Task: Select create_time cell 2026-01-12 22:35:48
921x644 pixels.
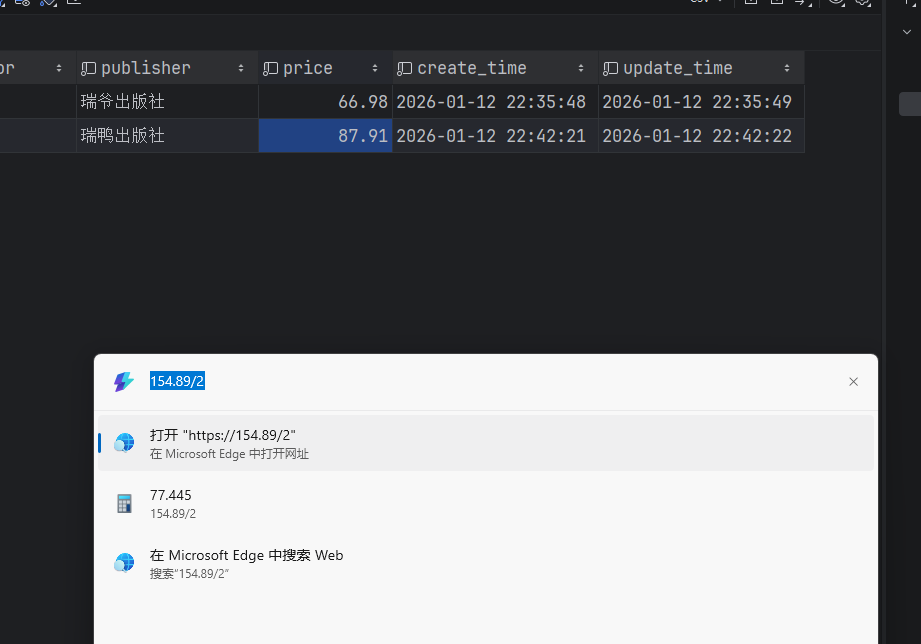Action: coord(495,102)
